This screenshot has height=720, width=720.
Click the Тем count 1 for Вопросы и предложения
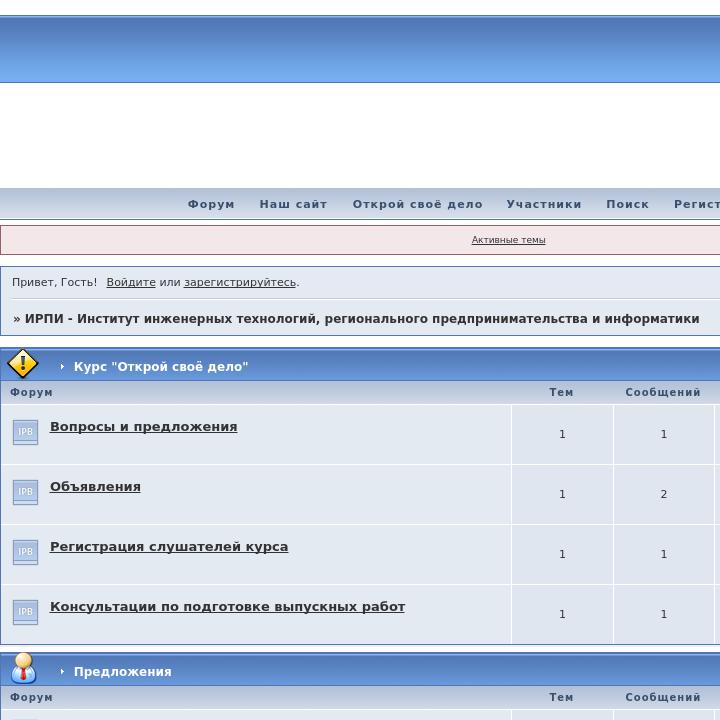pos(562,434)
